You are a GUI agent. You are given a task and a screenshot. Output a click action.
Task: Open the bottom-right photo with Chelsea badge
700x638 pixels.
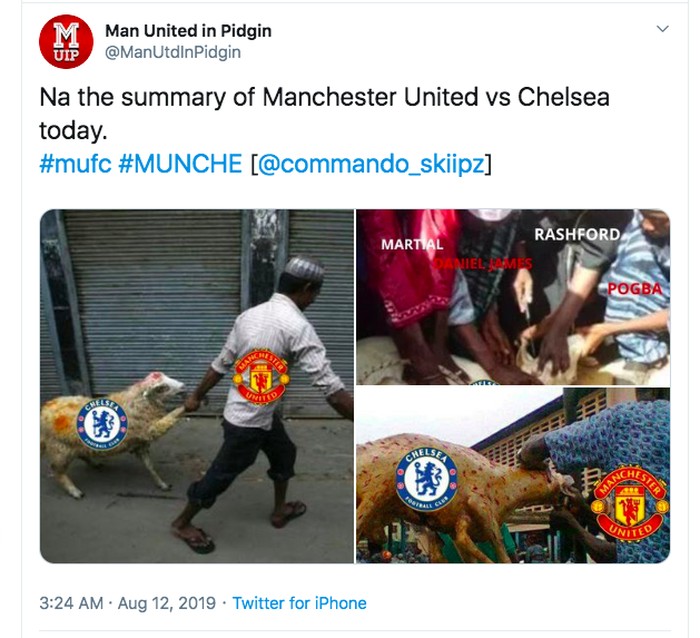click(513, 475)
